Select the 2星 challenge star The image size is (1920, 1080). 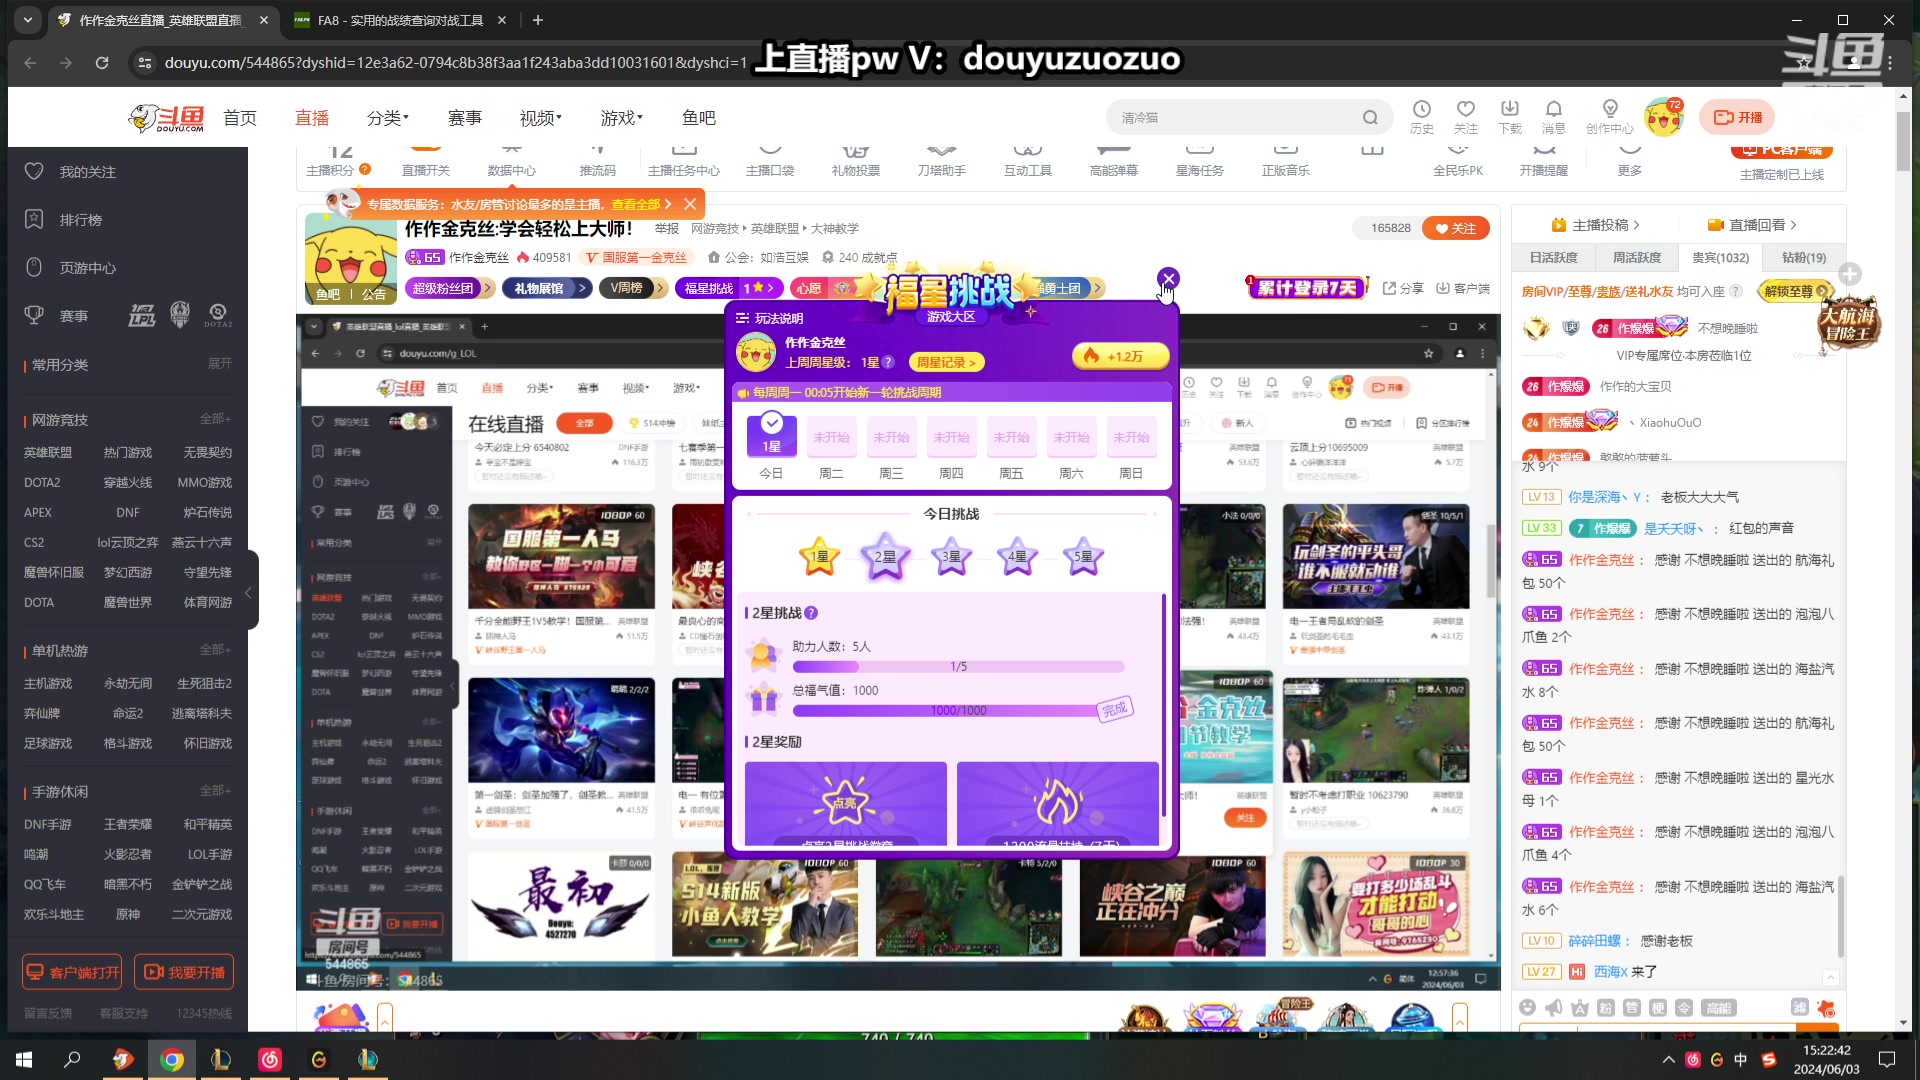coord(885,557)
